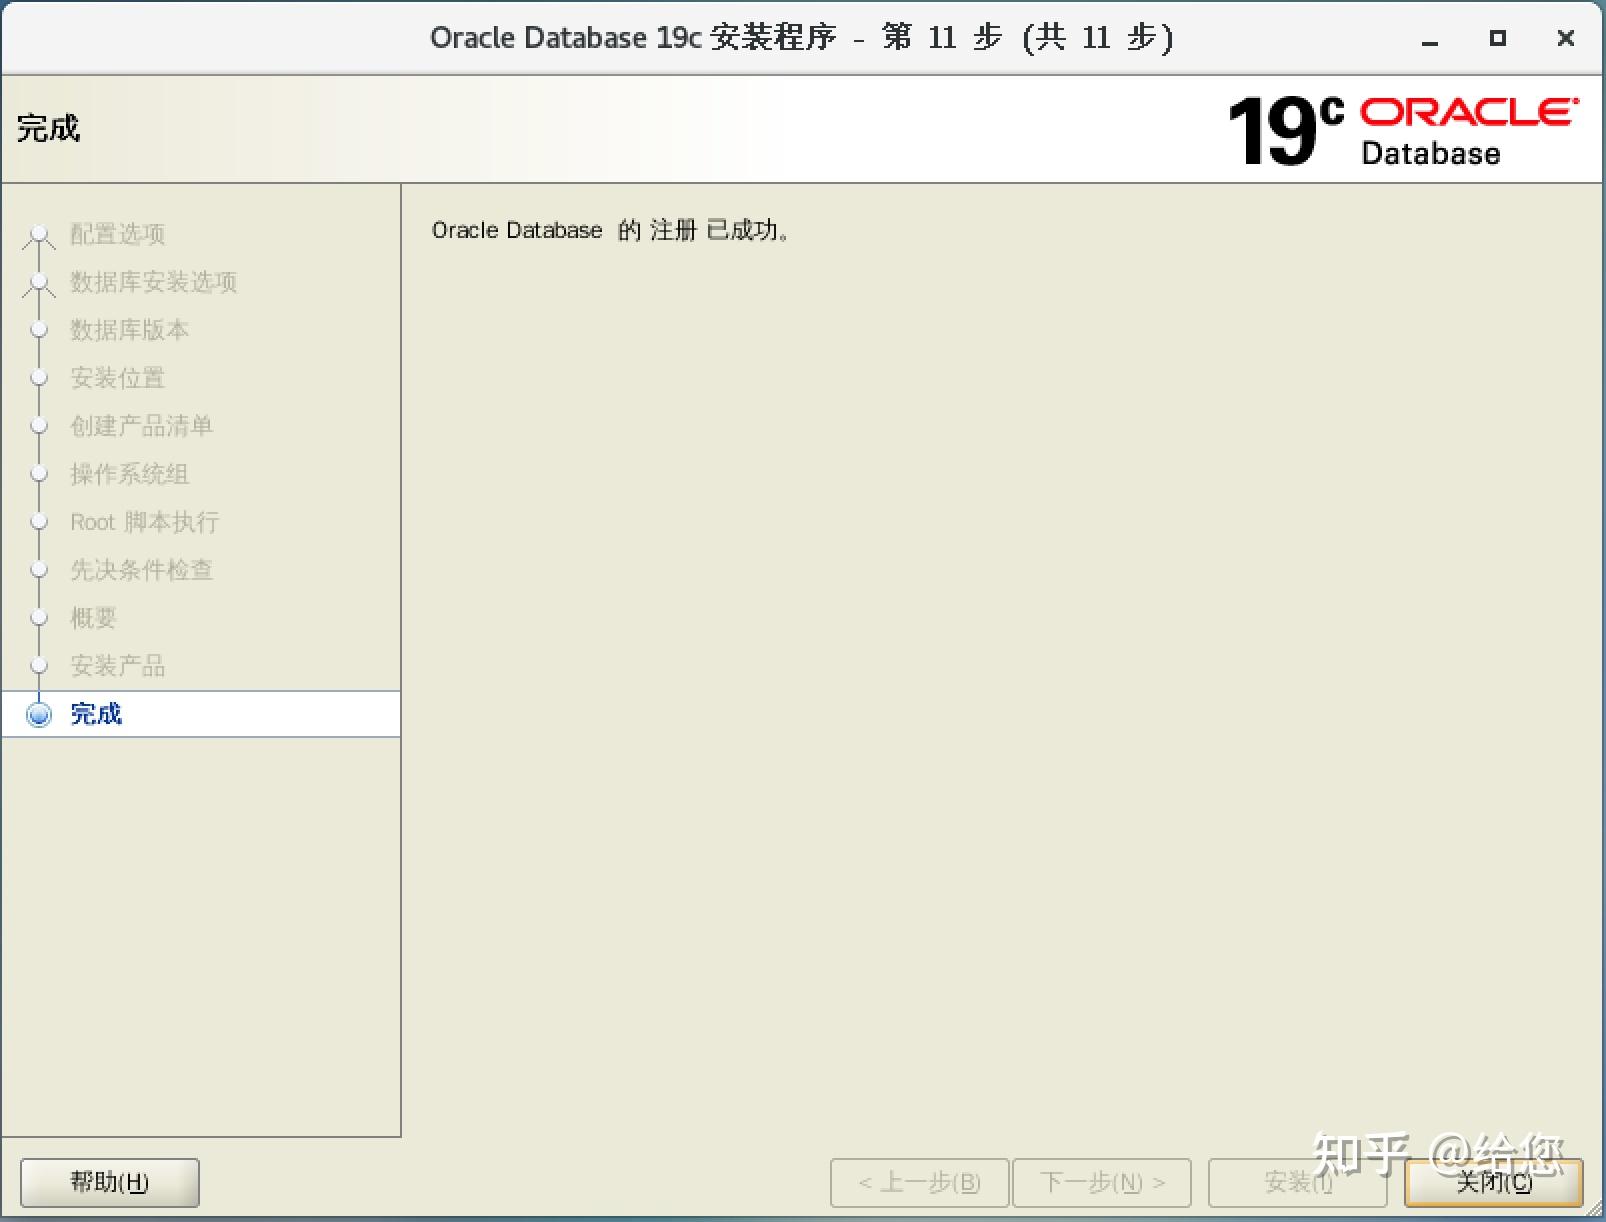Click the 关闭(C) button
1606x1222 pixels.
[1494, 1182]
